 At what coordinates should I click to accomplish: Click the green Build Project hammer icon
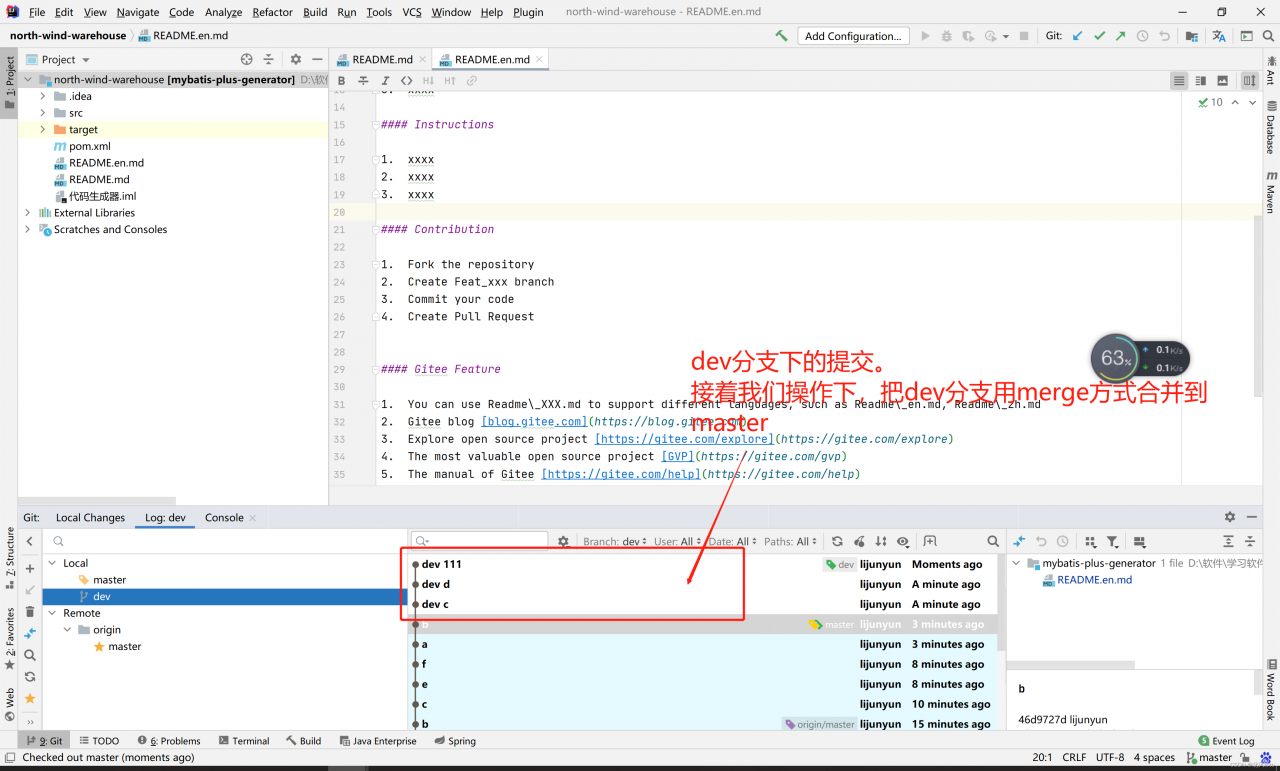[x=781, y=36]
